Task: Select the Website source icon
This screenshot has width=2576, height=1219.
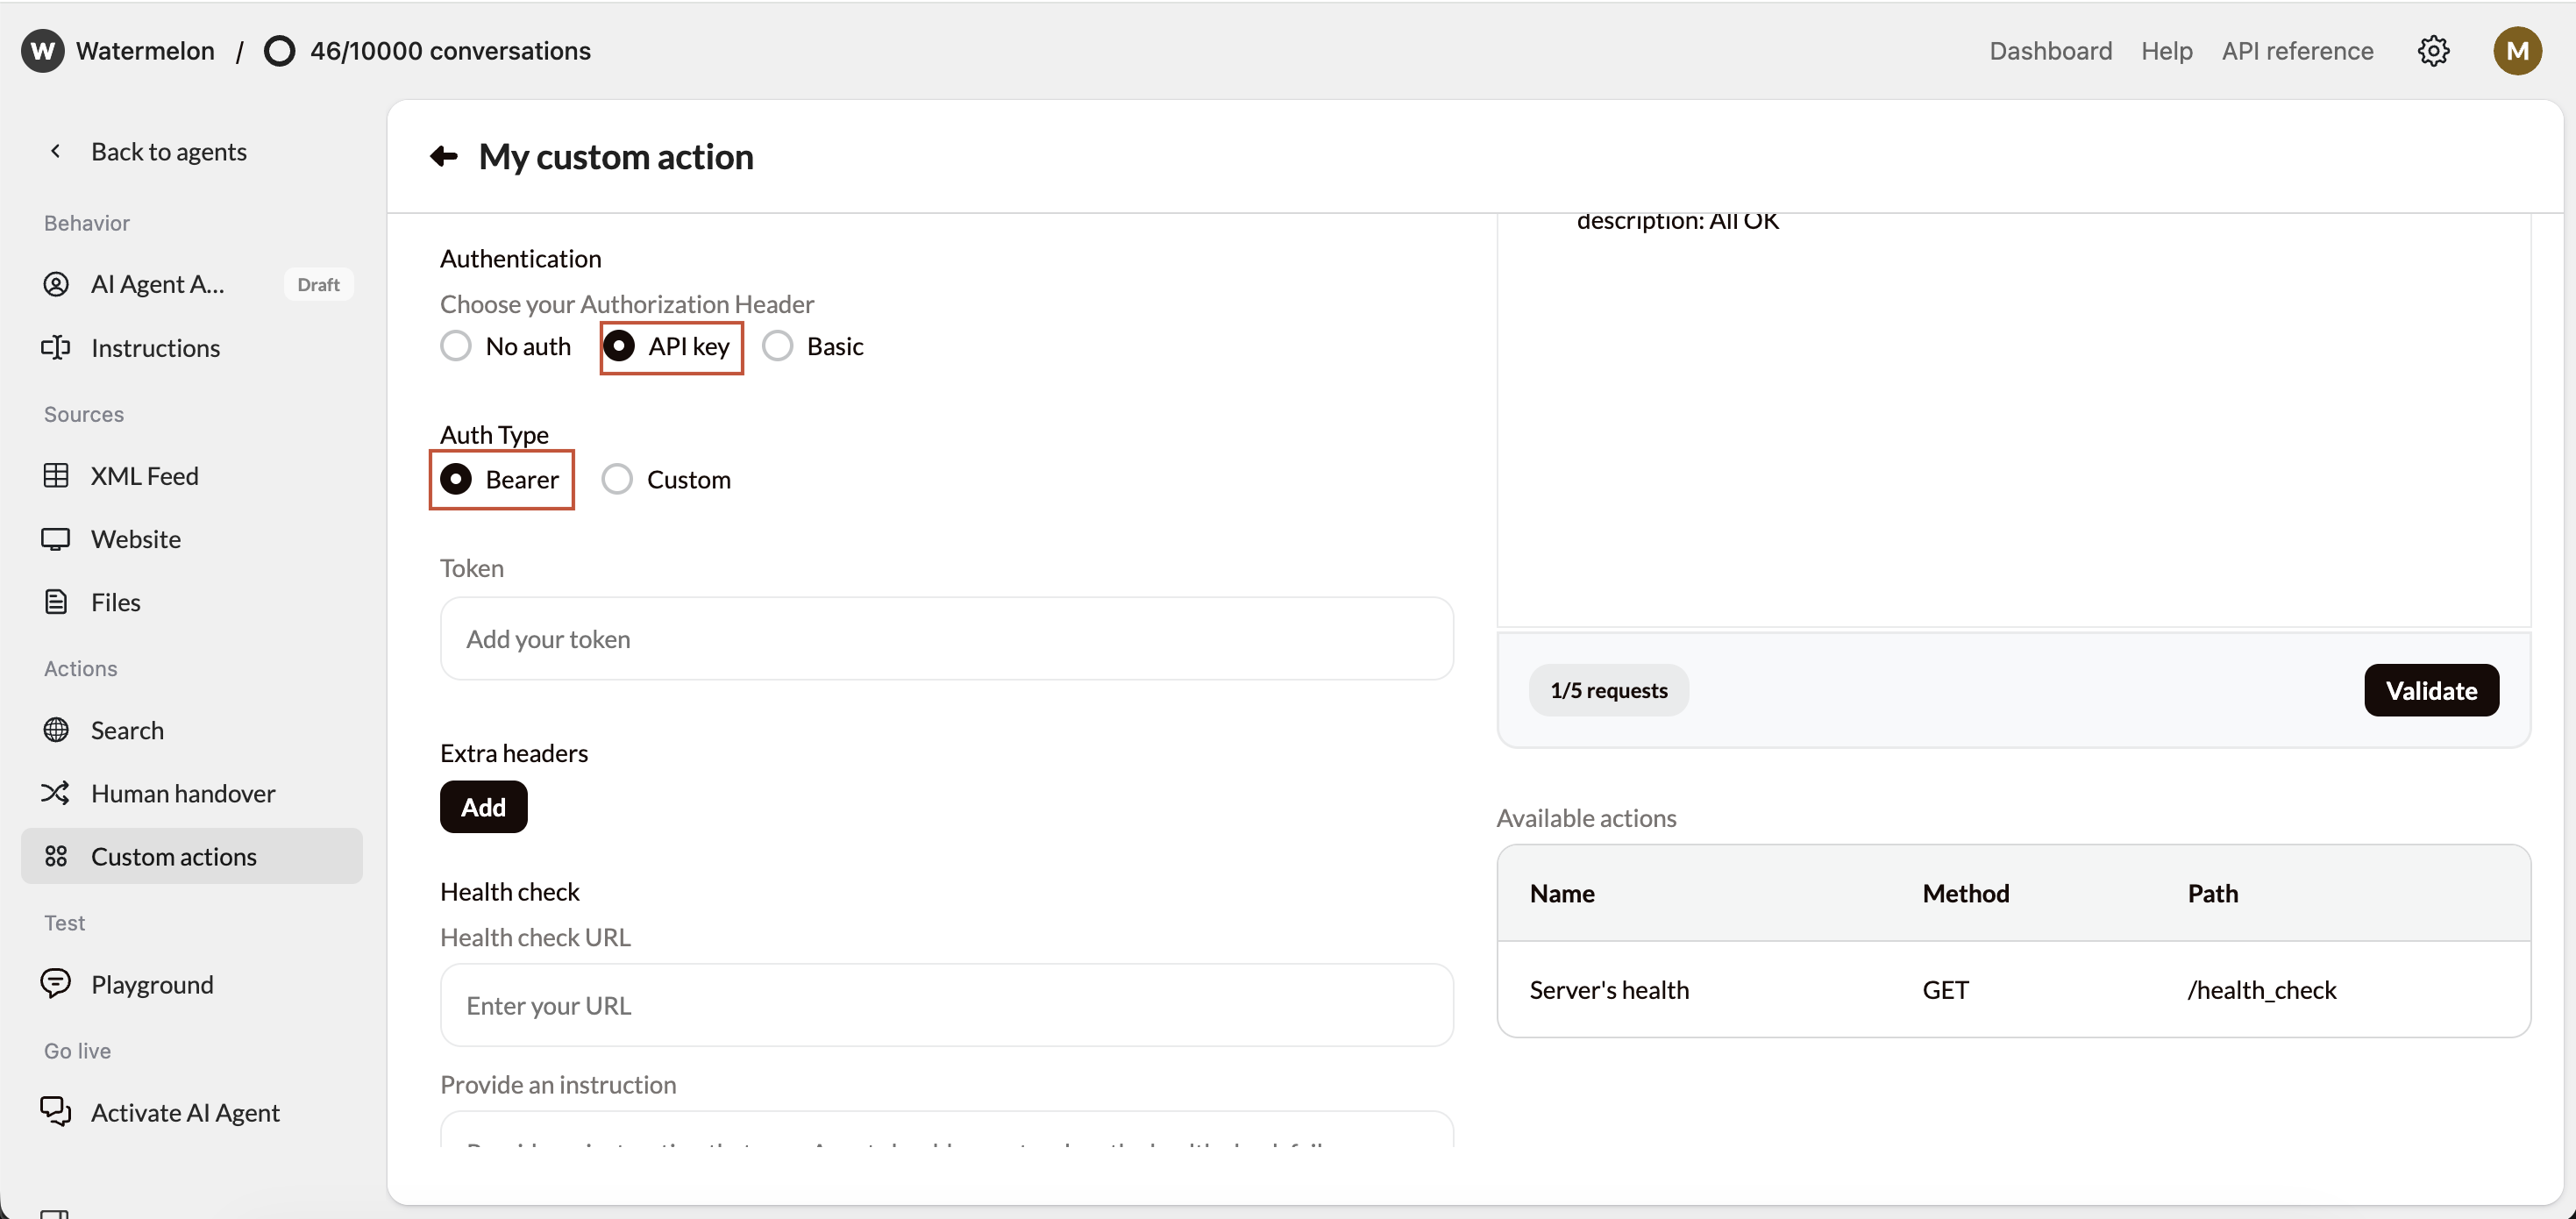Action: [57, 539]
